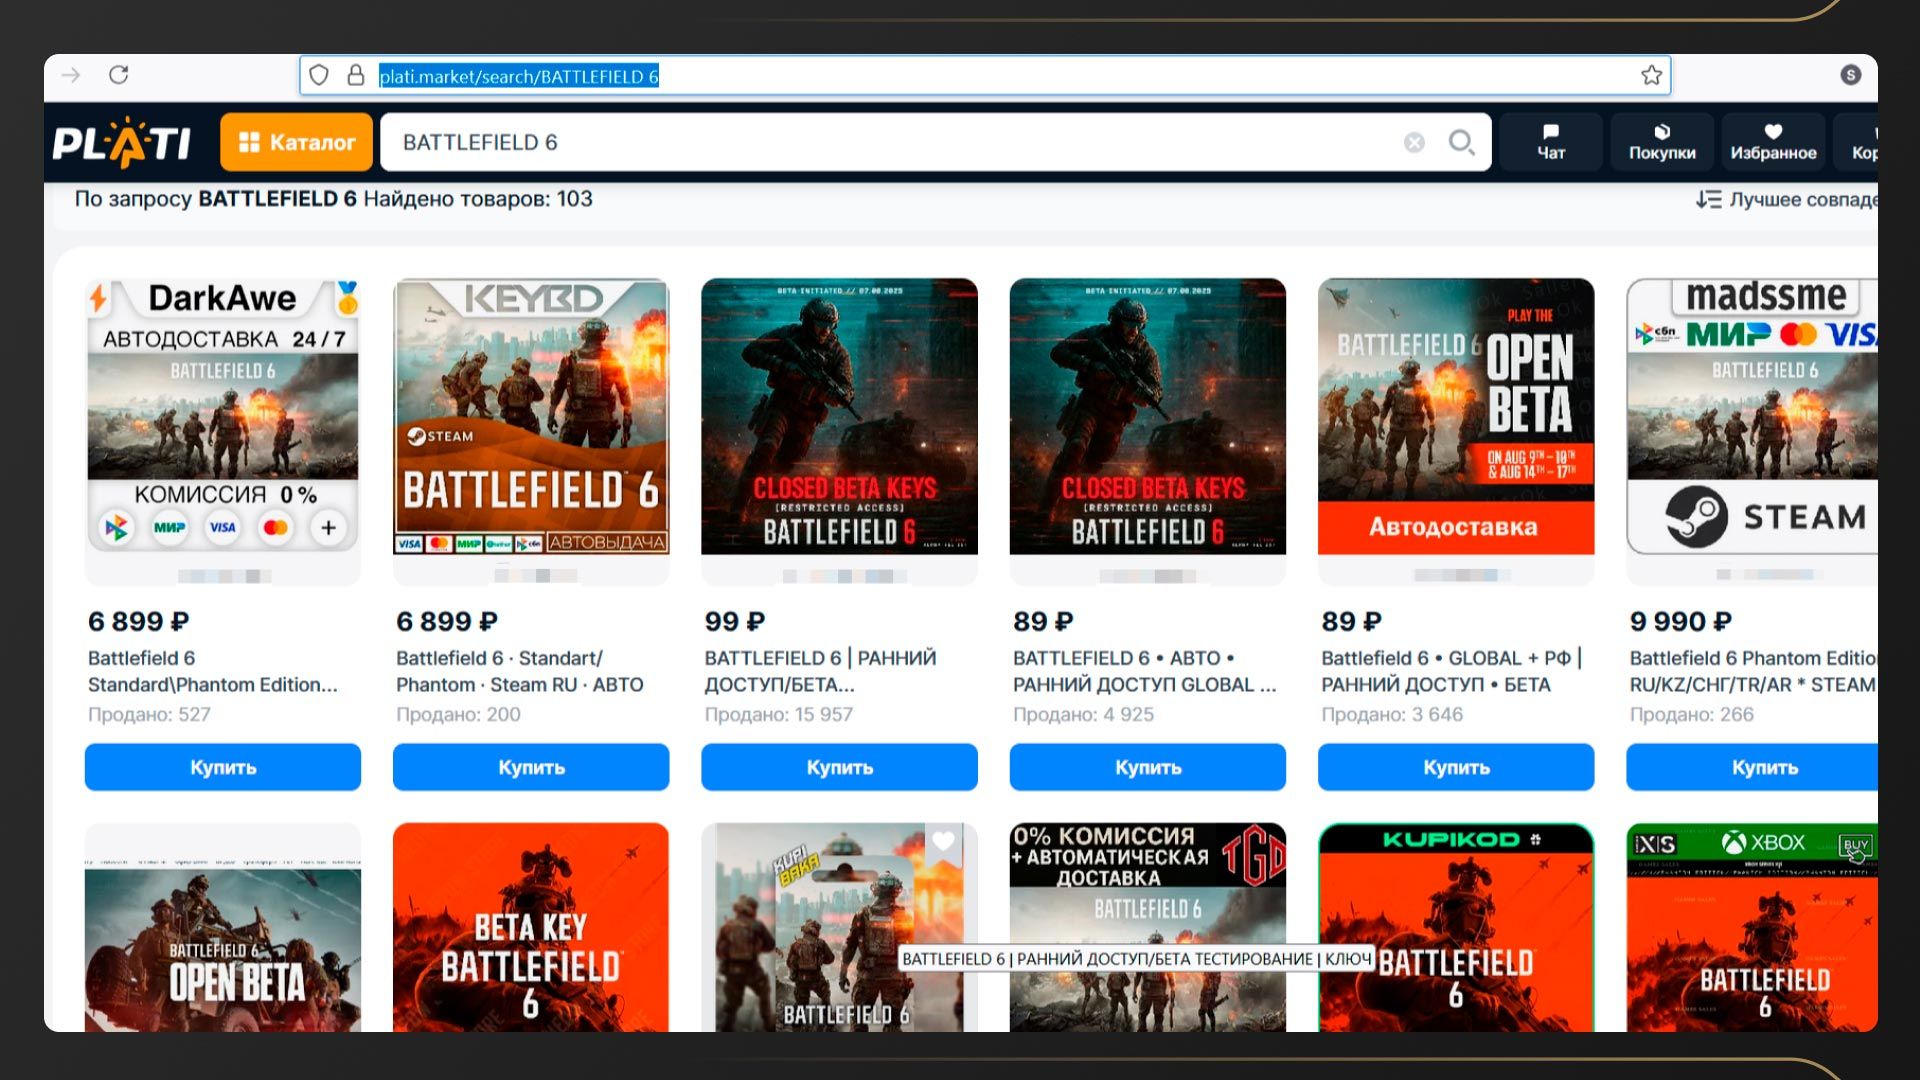1920x1080 pixels.
Task: Open Избранное favorites page
Action: tap(1773, 142)
